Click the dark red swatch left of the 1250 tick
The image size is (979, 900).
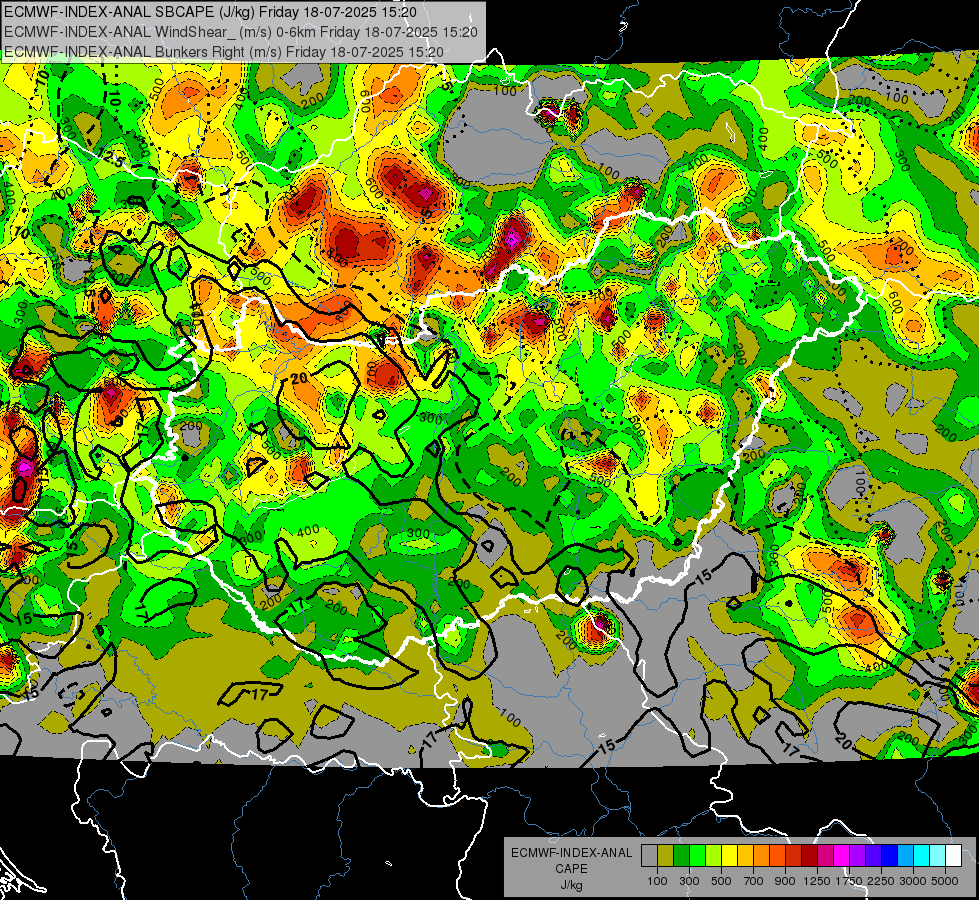point(810,855)
